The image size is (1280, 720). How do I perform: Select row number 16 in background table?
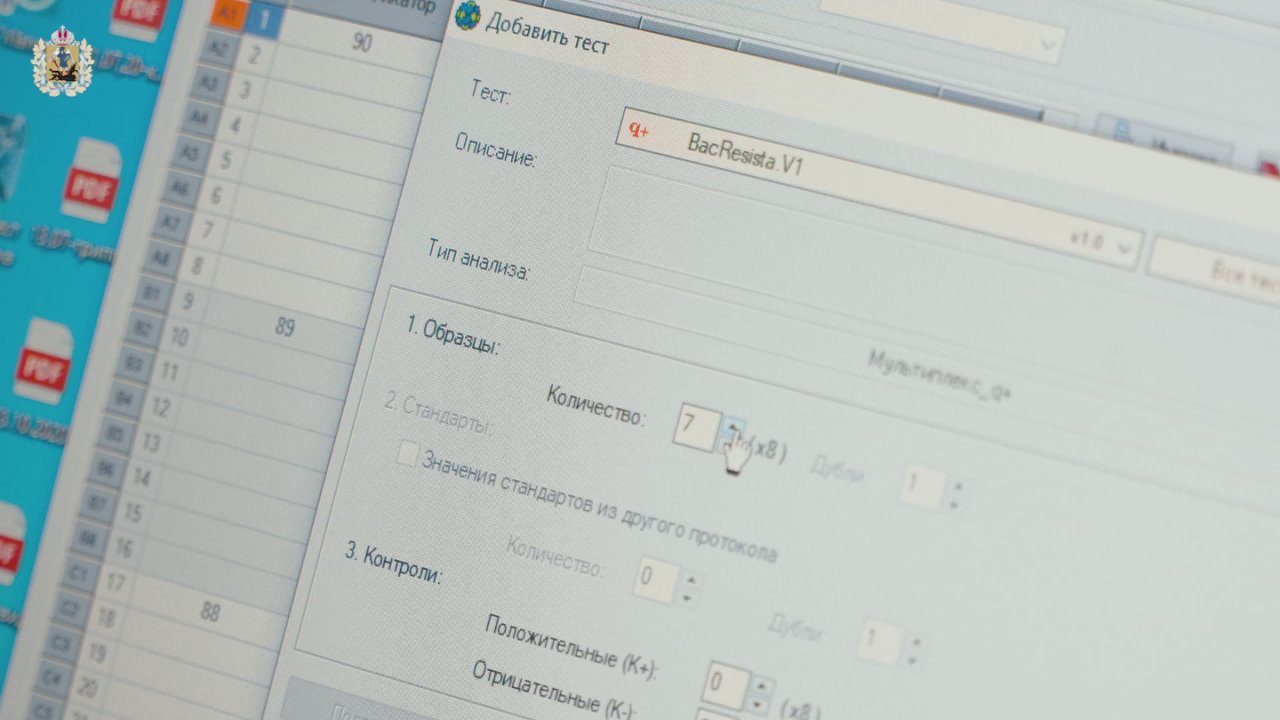pyautogui.click(x=124, y=548)
